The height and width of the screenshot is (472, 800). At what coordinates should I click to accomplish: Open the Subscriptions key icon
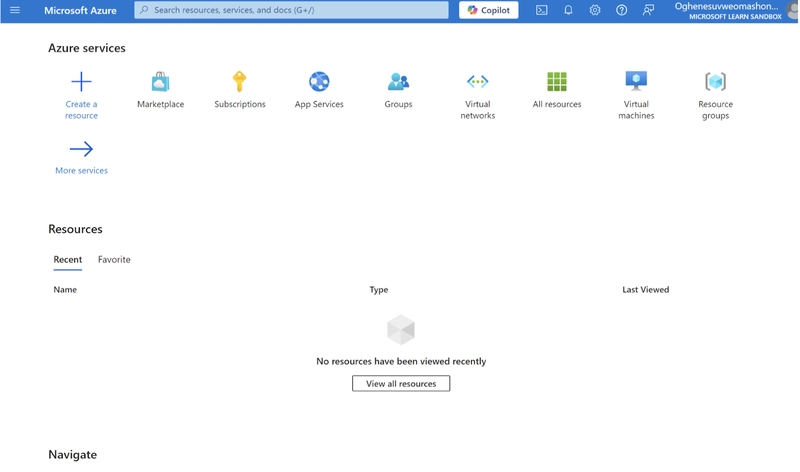tap(239, 82)
